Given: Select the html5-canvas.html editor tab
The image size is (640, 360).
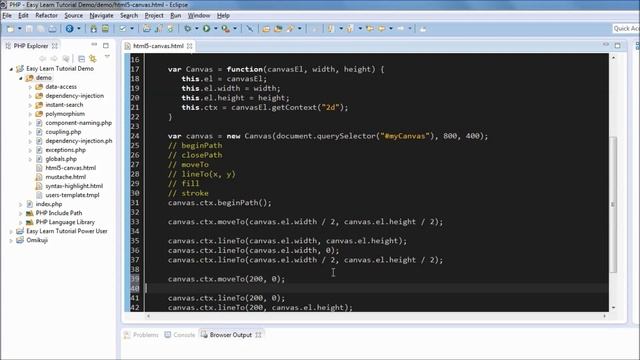Looking at the screenshot, I should 158,46.
